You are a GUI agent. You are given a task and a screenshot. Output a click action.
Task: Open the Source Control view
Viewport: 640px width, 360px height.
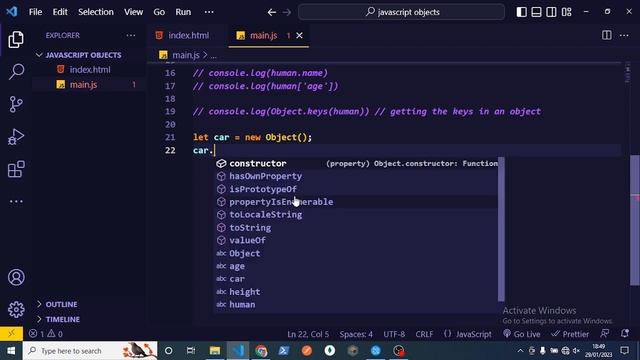16,104
